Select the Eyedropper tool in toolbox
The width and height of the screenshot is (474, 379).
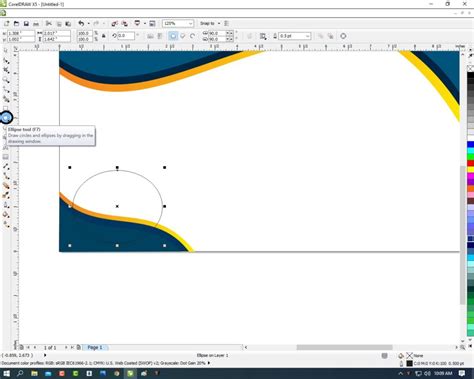(x=6, y=195)
